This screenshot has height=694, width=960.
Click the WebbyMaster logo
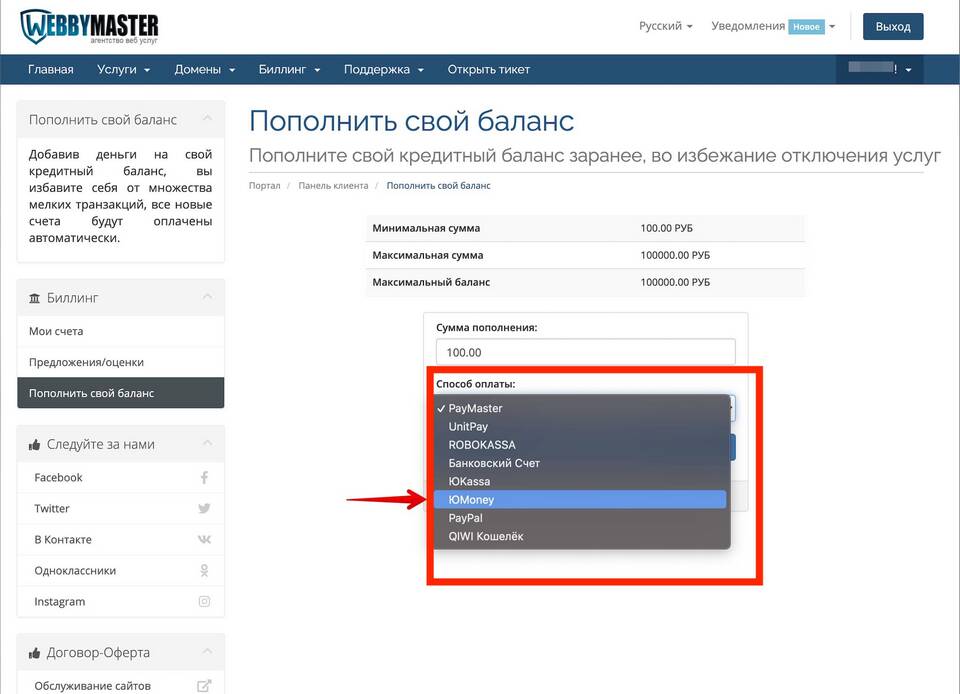(89, 27)
